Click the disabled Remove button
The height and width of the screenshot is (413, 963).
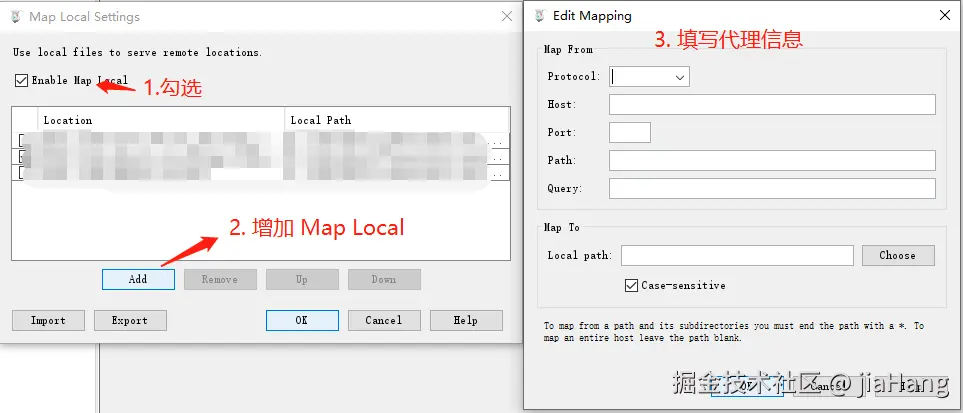tap(220, 279)
